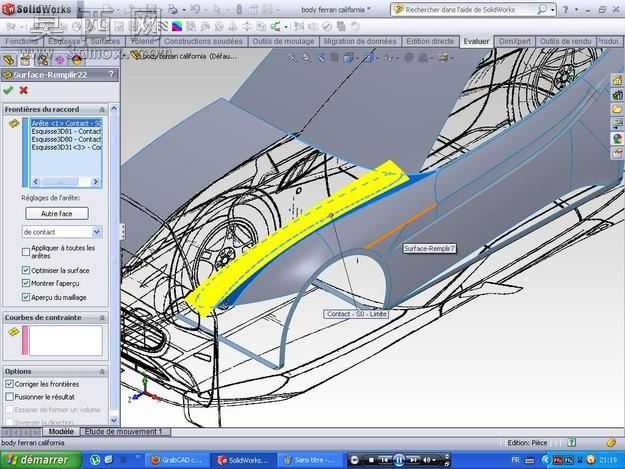Viewport: 625px width, 469px height.
Task: Open the Outils de moulage tab
Action: 283,41
